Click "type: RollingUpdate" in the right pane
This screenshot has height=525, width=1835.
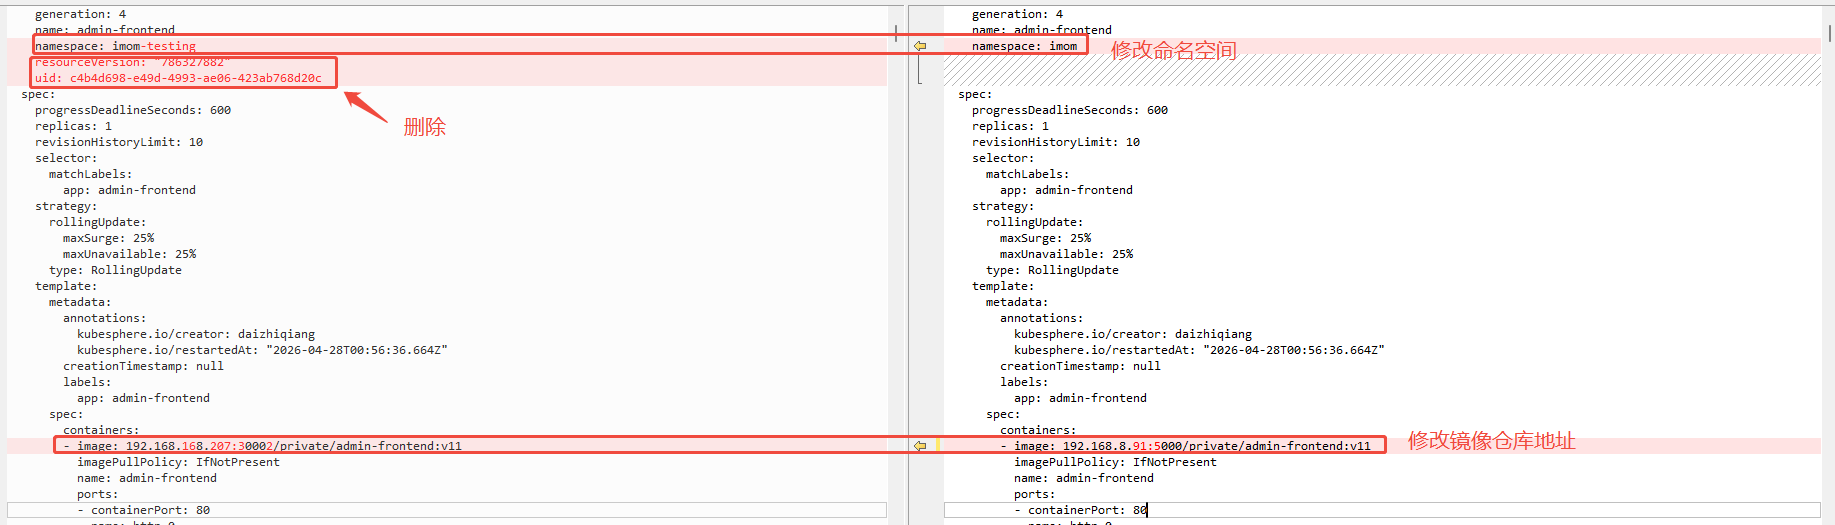point(1052,270)
